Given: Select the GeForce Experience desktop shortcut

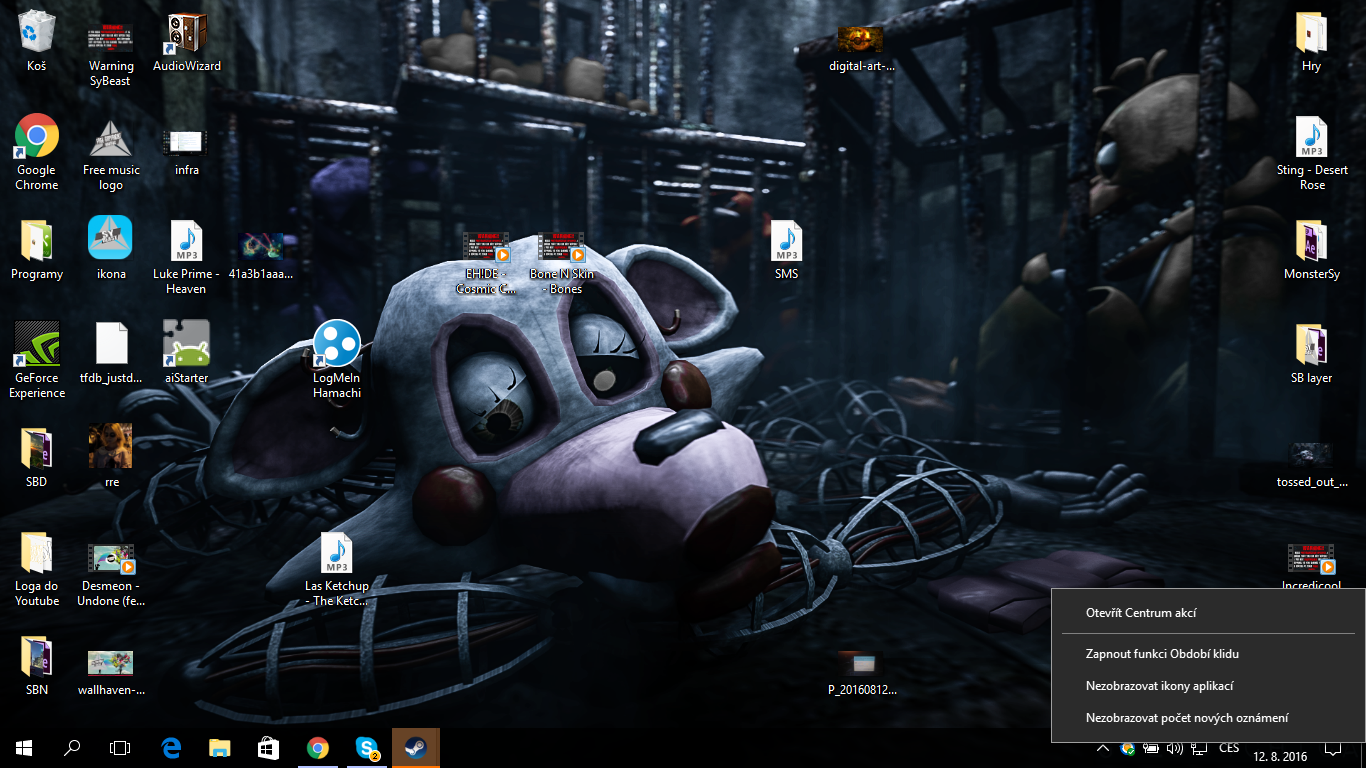Looking at the screenshot, I should click(x=37, y=359).
